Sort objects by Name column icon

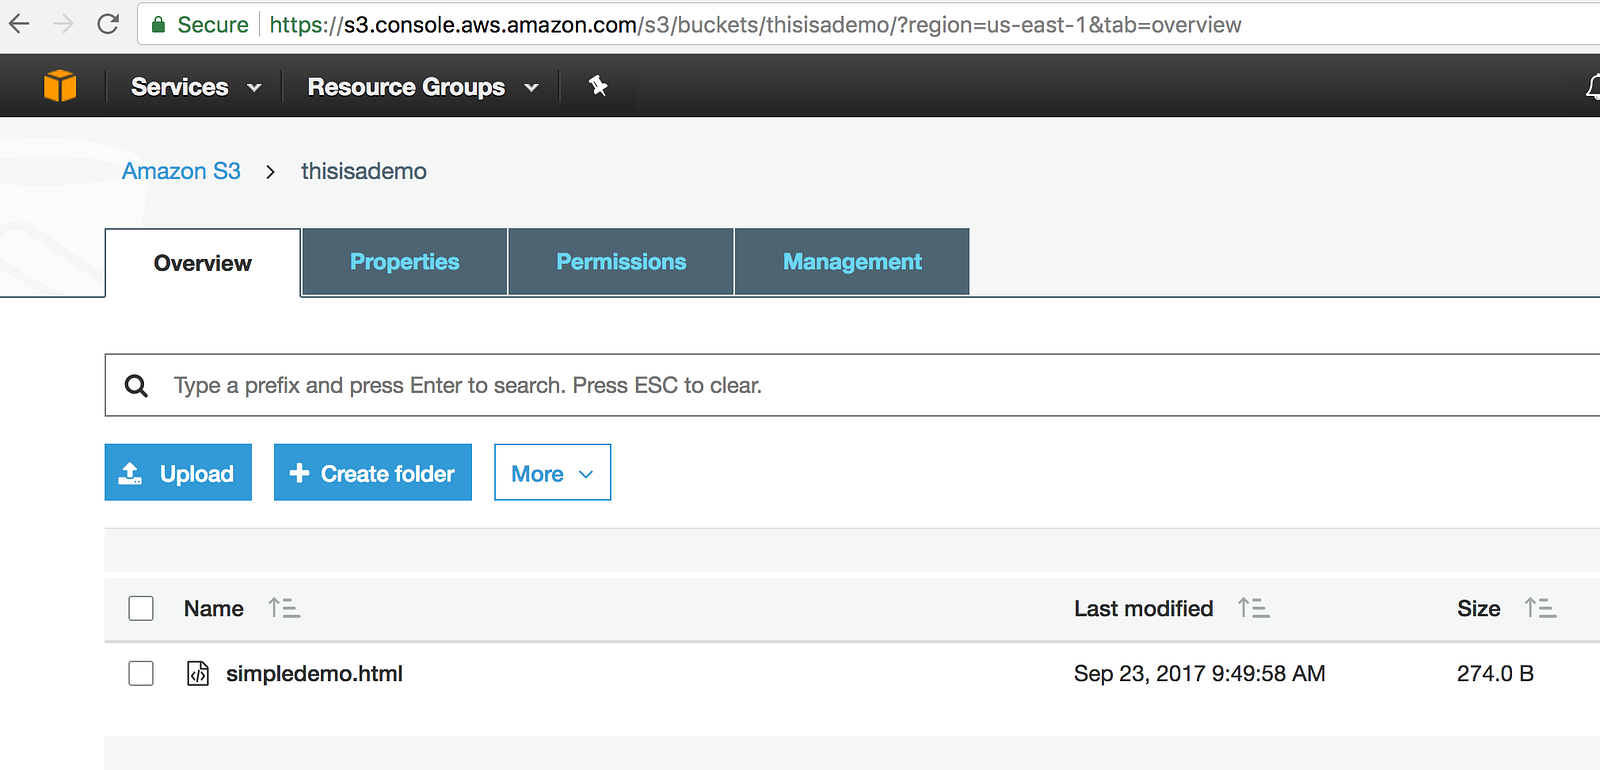[284, 608]
